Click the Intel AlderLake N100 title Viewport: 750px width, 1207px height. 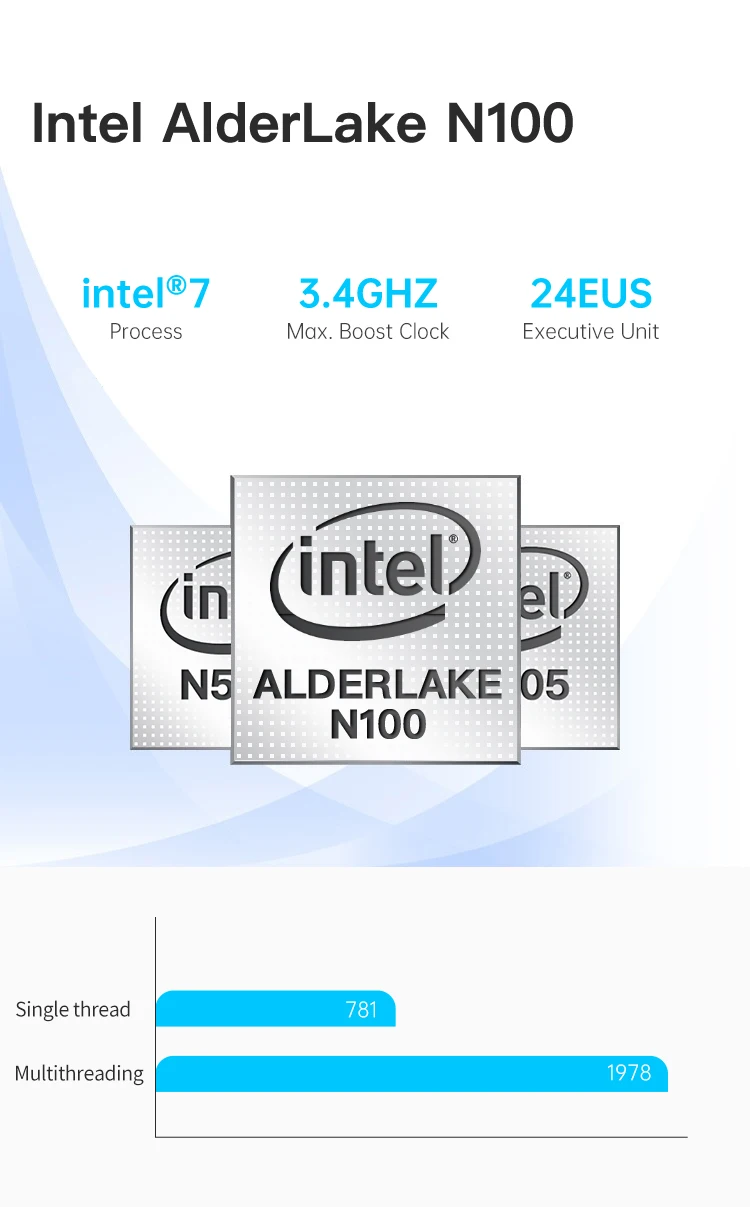[x=303, y=123]
